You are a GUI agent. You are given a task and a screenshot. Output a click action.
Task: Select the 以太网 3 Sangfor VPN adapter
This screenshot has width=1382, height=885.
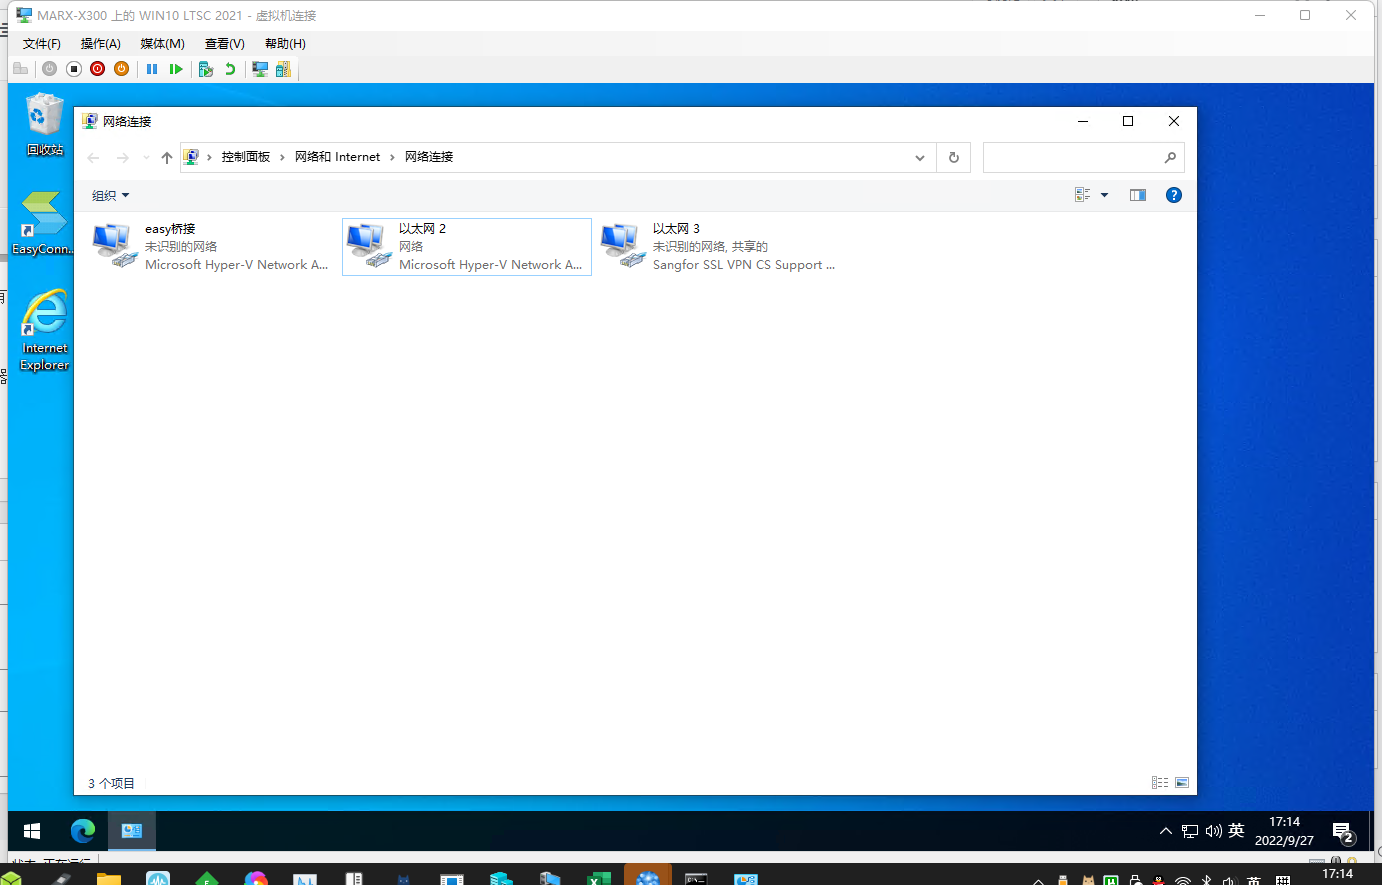click(720, 247)
